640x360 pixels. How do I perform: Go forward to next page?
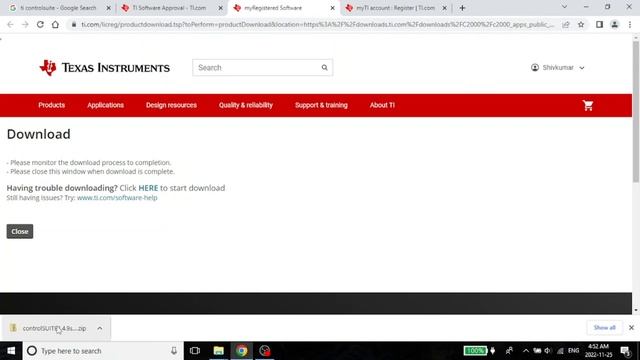25,24
